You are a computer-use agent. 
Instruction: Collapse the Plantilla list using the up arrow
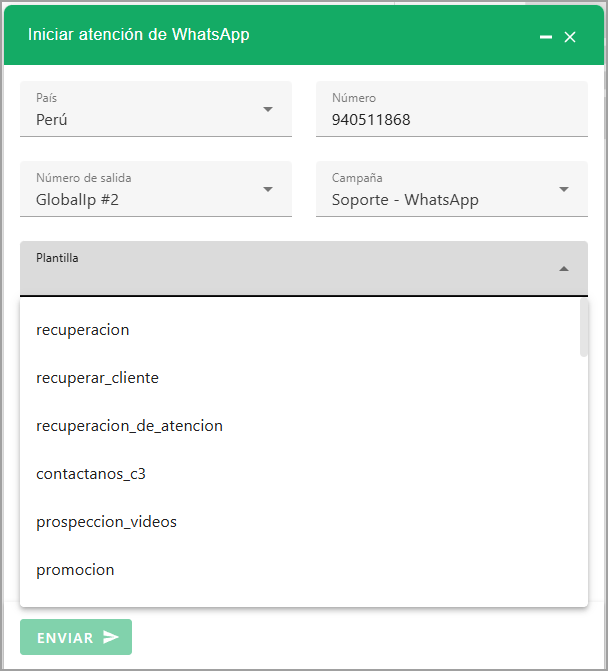[x=564, y=269]
